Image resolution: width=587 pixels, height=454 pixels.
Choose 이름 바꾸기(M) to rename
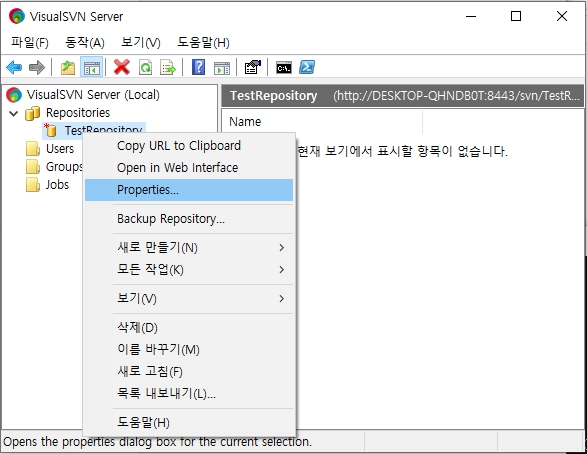coord(189,350)
